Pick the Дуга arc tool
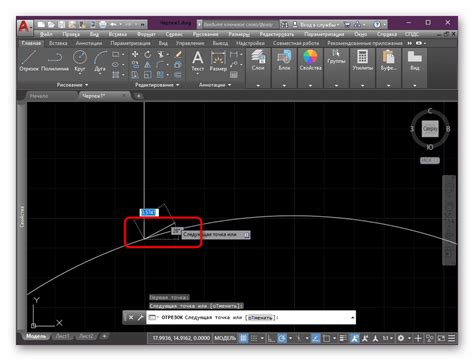 tap(100, 61)
